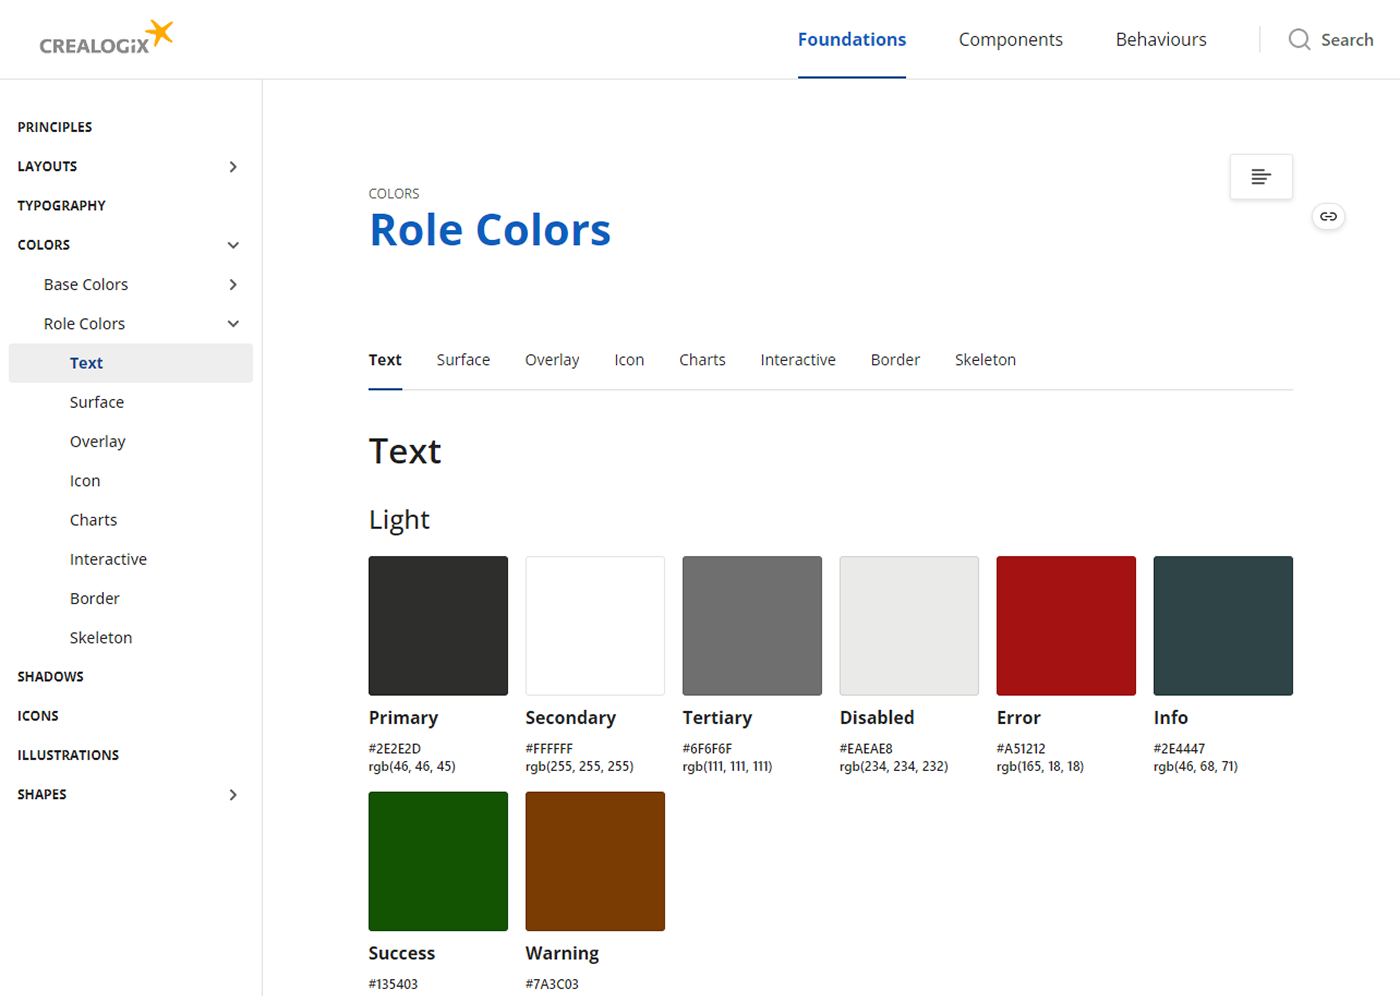The width and height of the screenshot is (1400, 996).
Task: Switch to the Interactive tab
Action: [798, 360]
